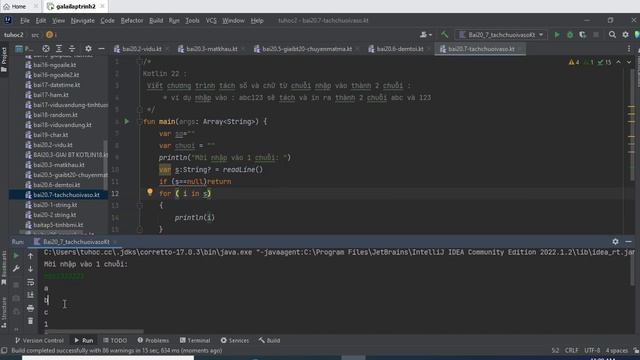Click Up the stack trace arrow
The width and height of the screenshot is (640, 360).
tap(31, 256)
